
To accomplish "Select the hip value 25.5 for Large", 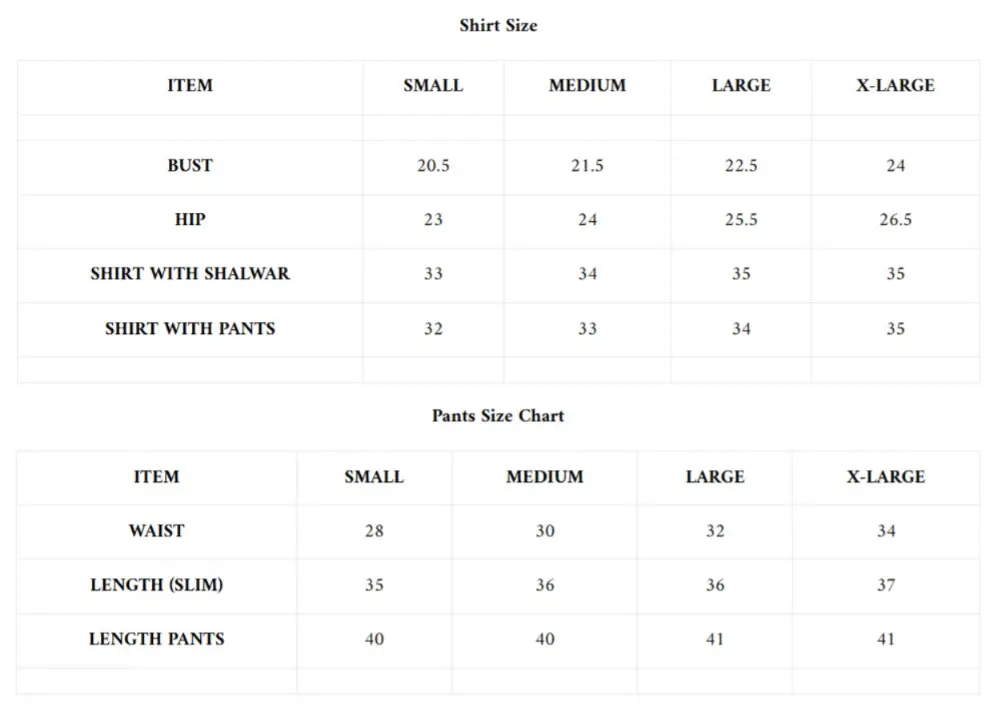I will pyautogui.click(x=741, y=220).
